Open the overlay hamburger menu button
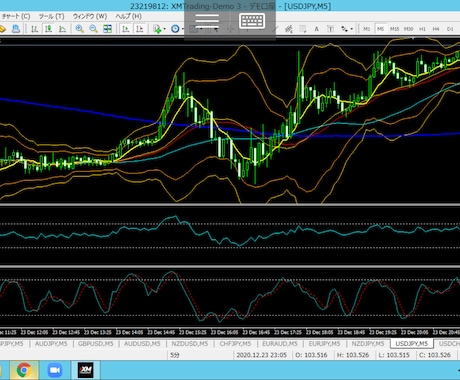Screen dimensions: 460x380 click(x=207, y=21)
